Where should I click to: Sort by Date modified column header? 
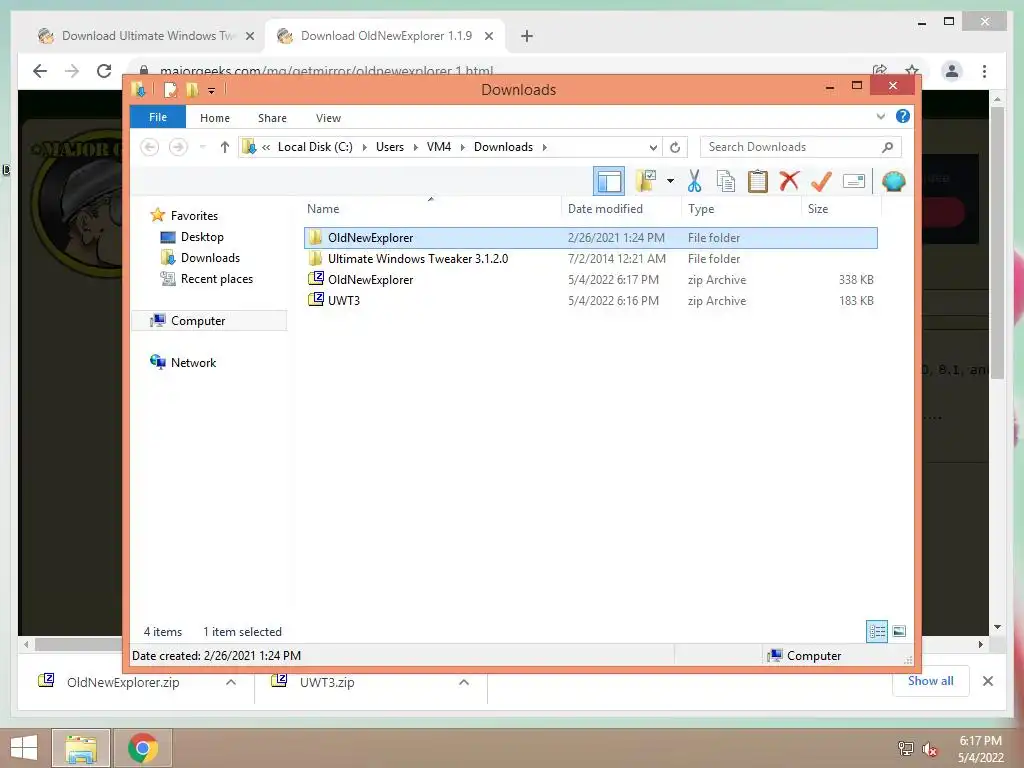620,209
